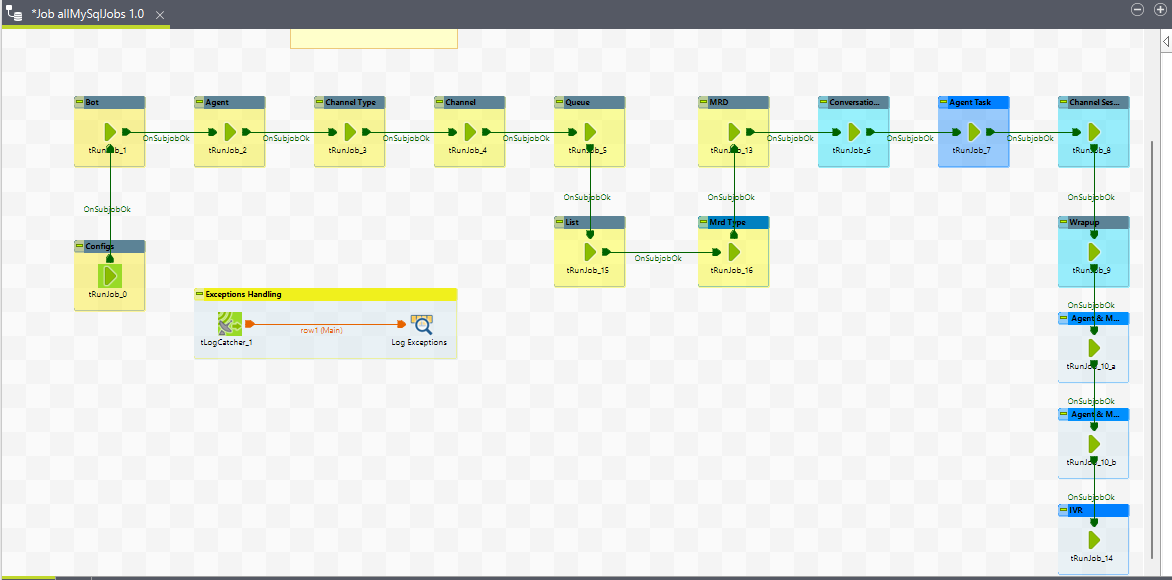Collapse the Queue subjob box
This screenshot has height=580, width=1172.
(560, 102)
